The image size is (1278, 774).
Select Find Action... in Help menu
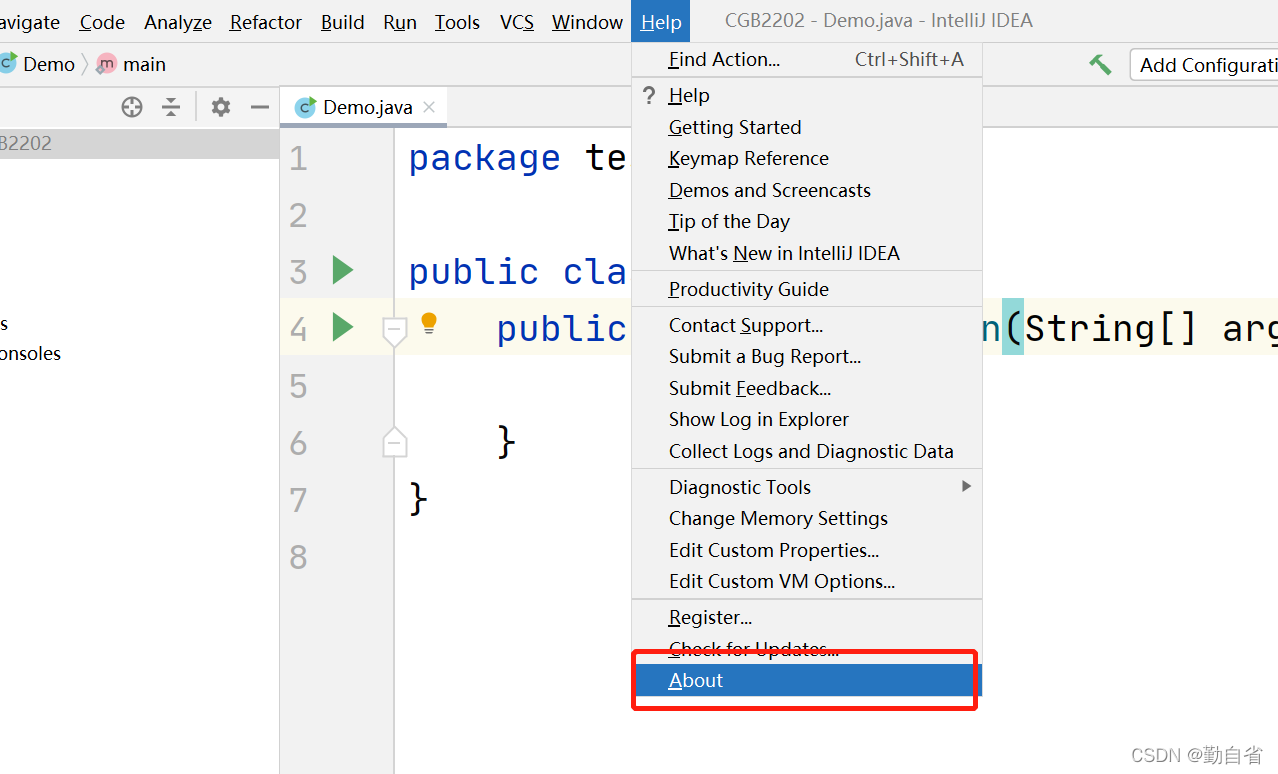tap(807, 60)
